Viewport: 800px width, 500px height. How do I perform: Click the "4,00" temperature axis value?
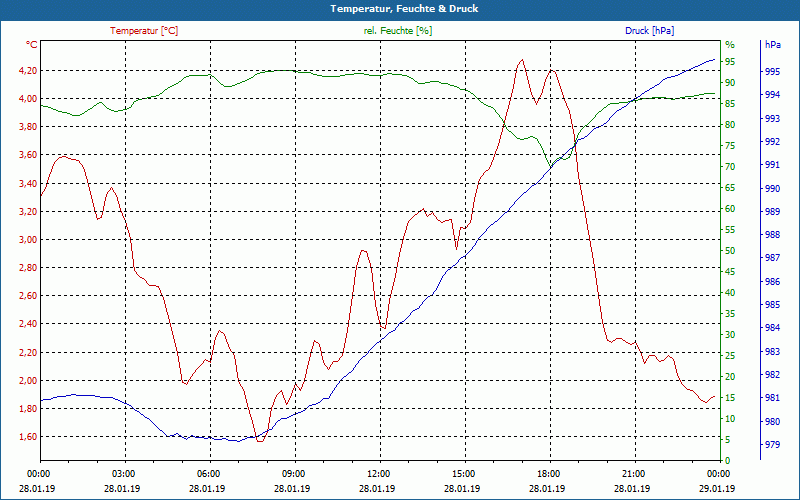pyautogui.click(x=28, y=98)
